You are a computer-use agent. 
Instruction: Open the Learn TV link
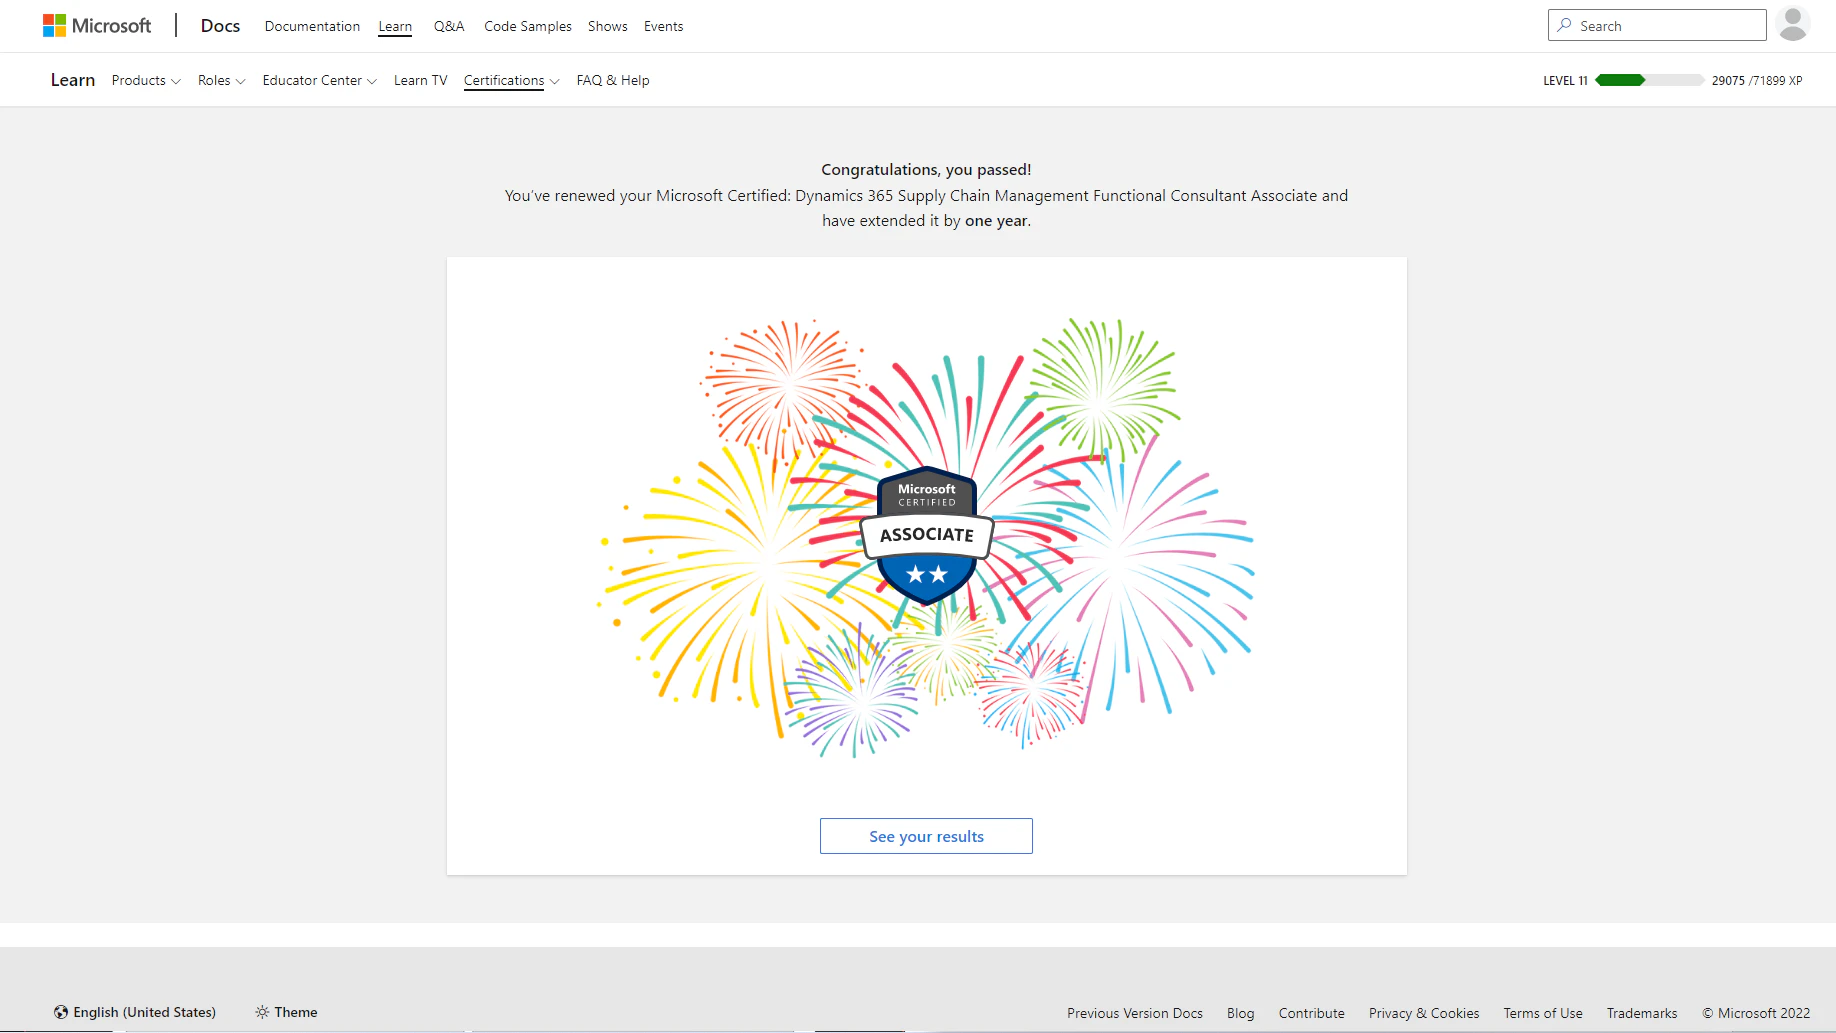[x=421, y=80]
